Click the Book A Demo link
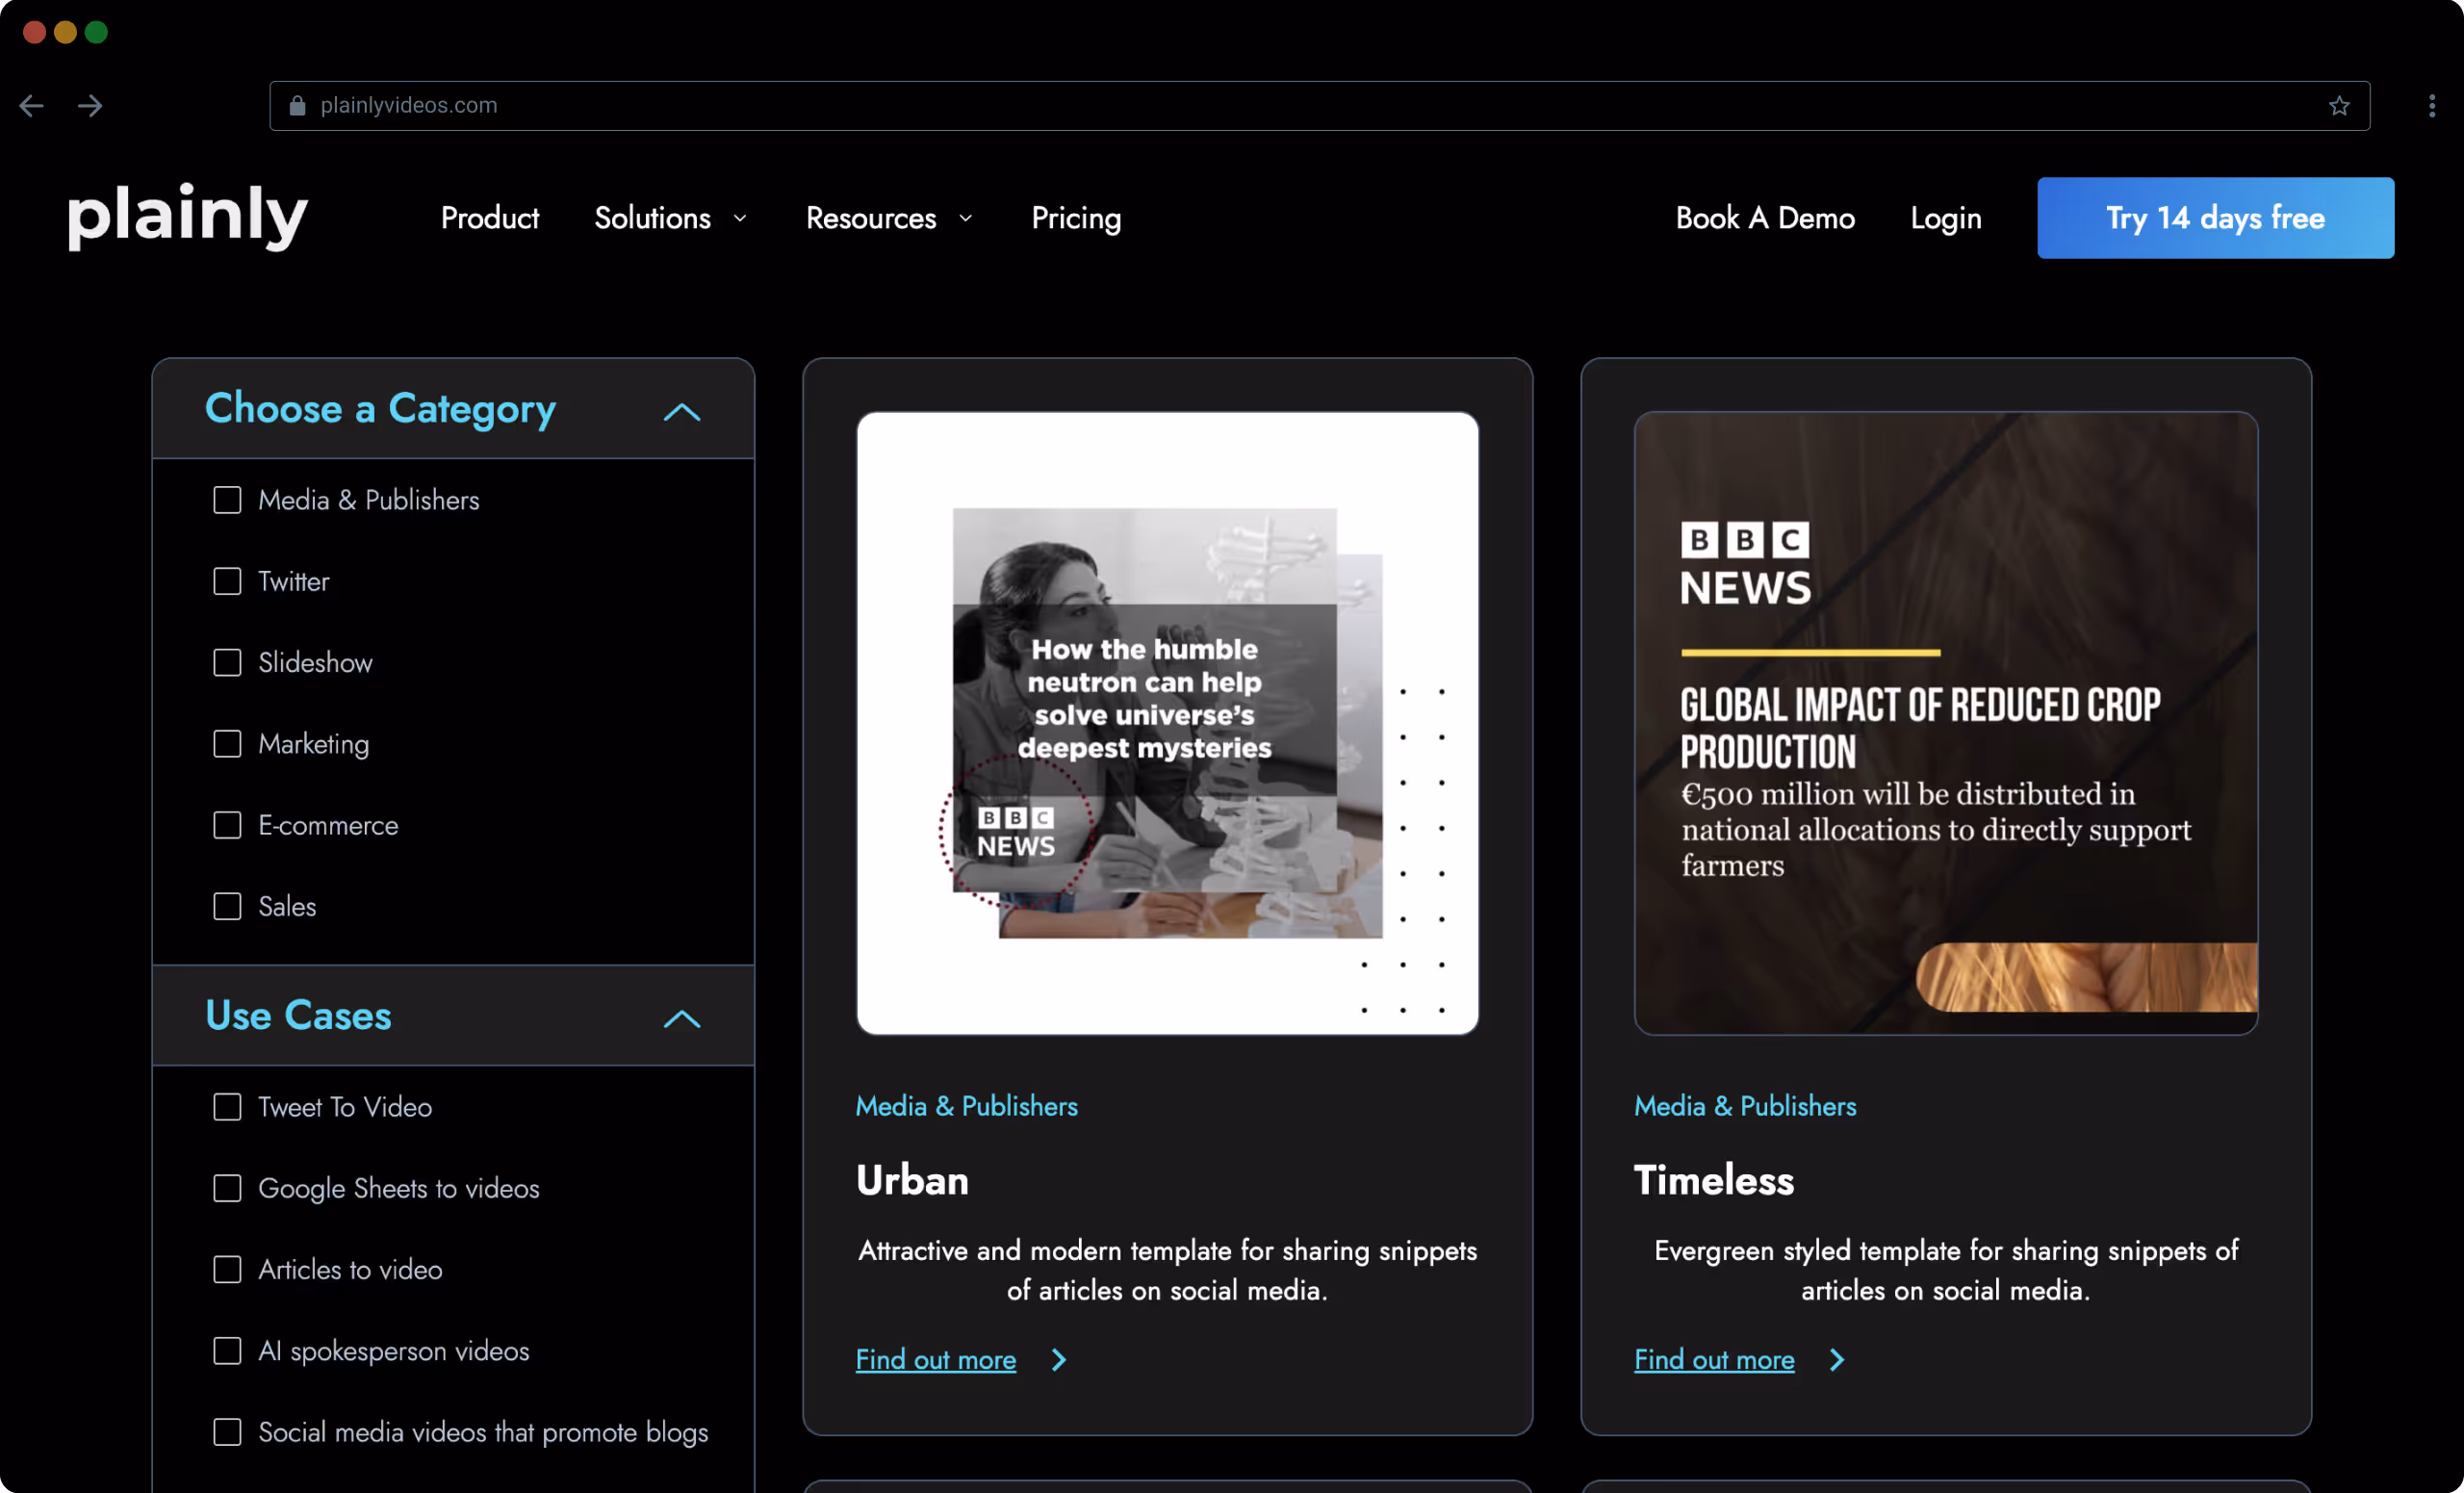The image size is (2464, 1493). click(1764, 218)
